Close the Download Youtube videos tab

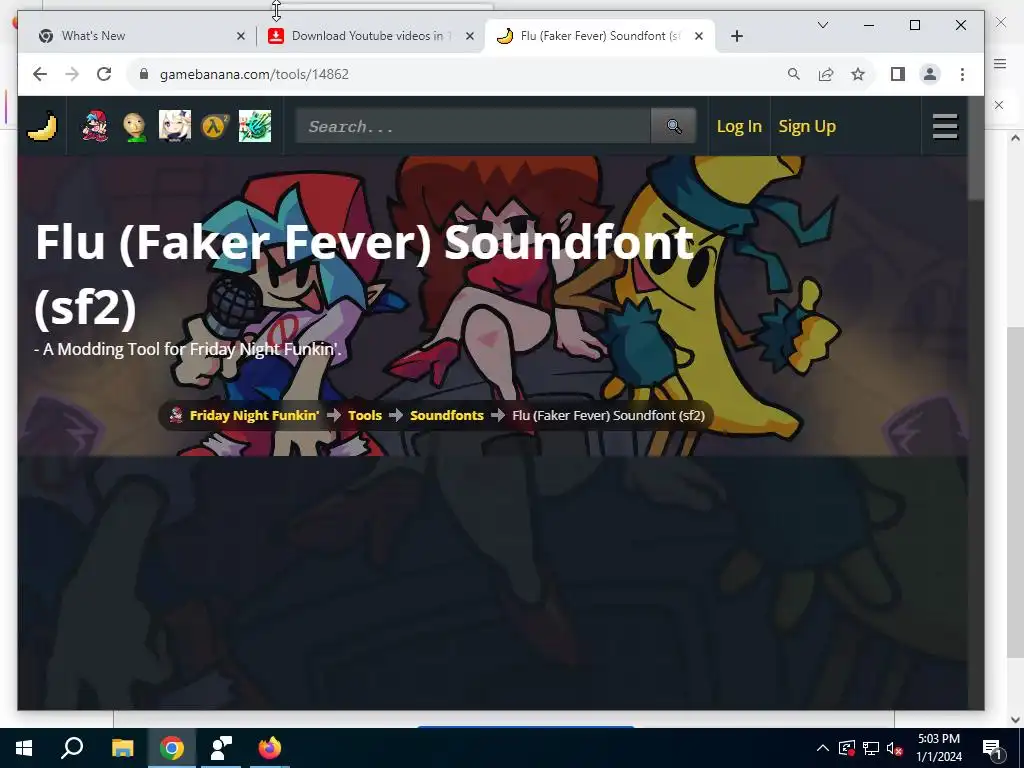pyautogui.click(x=470, y=36)
